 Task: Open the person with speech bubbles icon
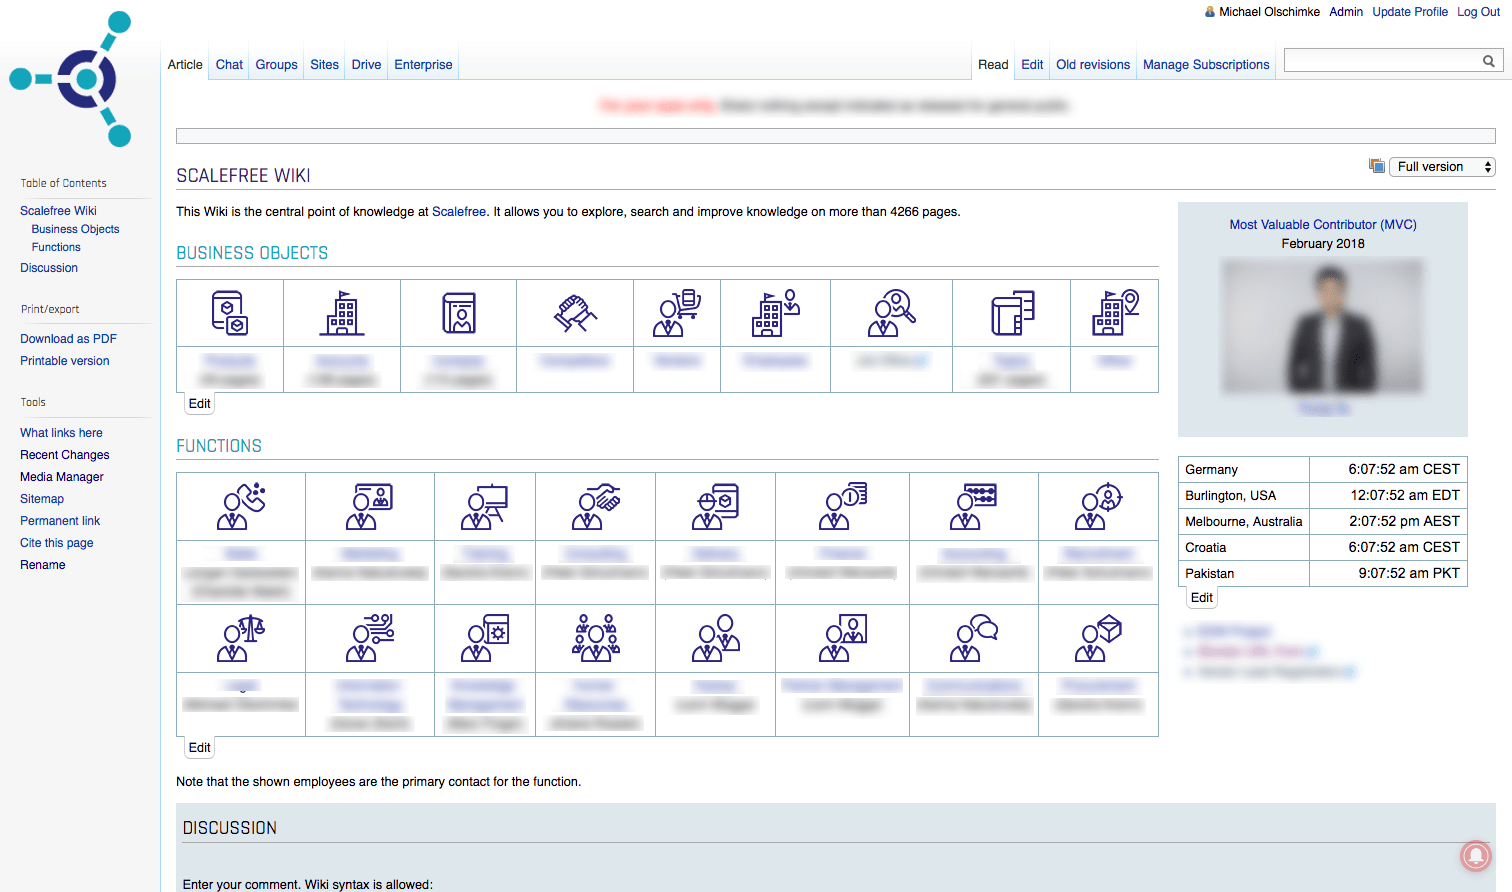coord(974,638)
